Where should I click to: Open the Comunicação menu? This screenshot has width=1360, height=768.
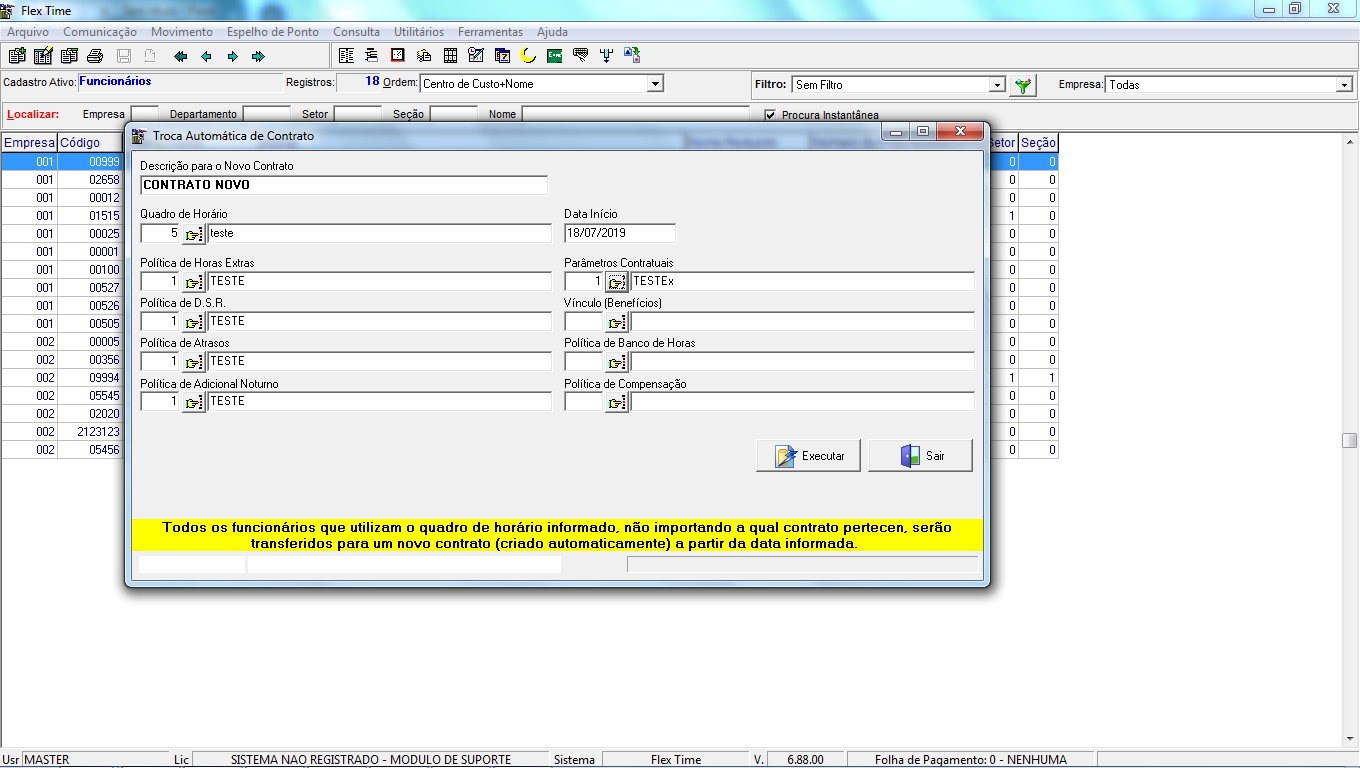pos(100,32)
